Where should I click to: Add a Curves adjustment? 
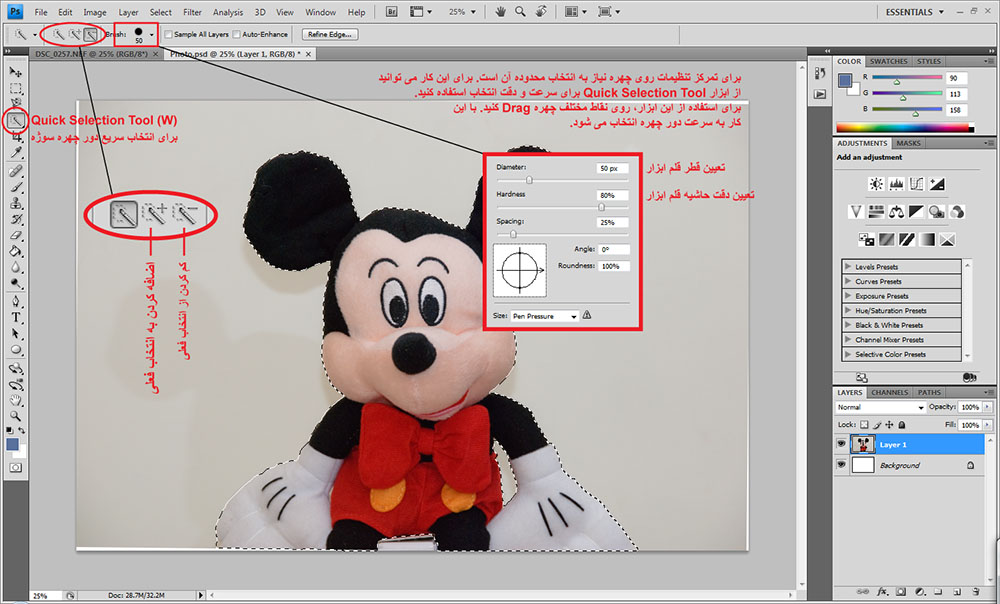coord(916,184)
